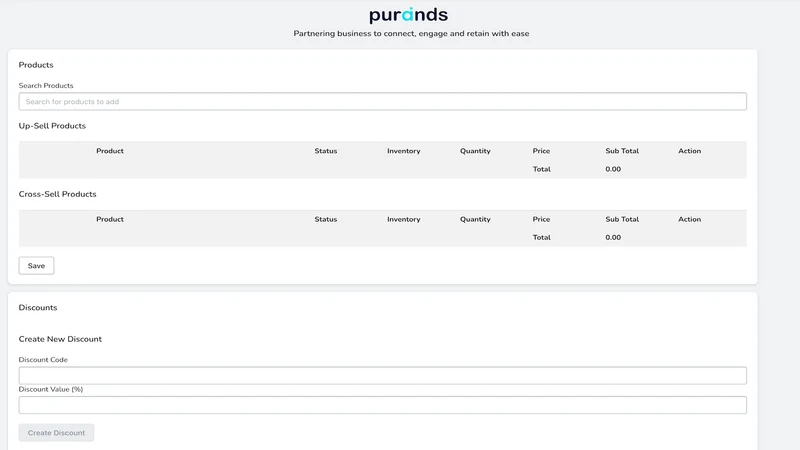Click the Total label in Up-Sell table
The width and height of the screenshot is (800, 450).
coord(541,169)
